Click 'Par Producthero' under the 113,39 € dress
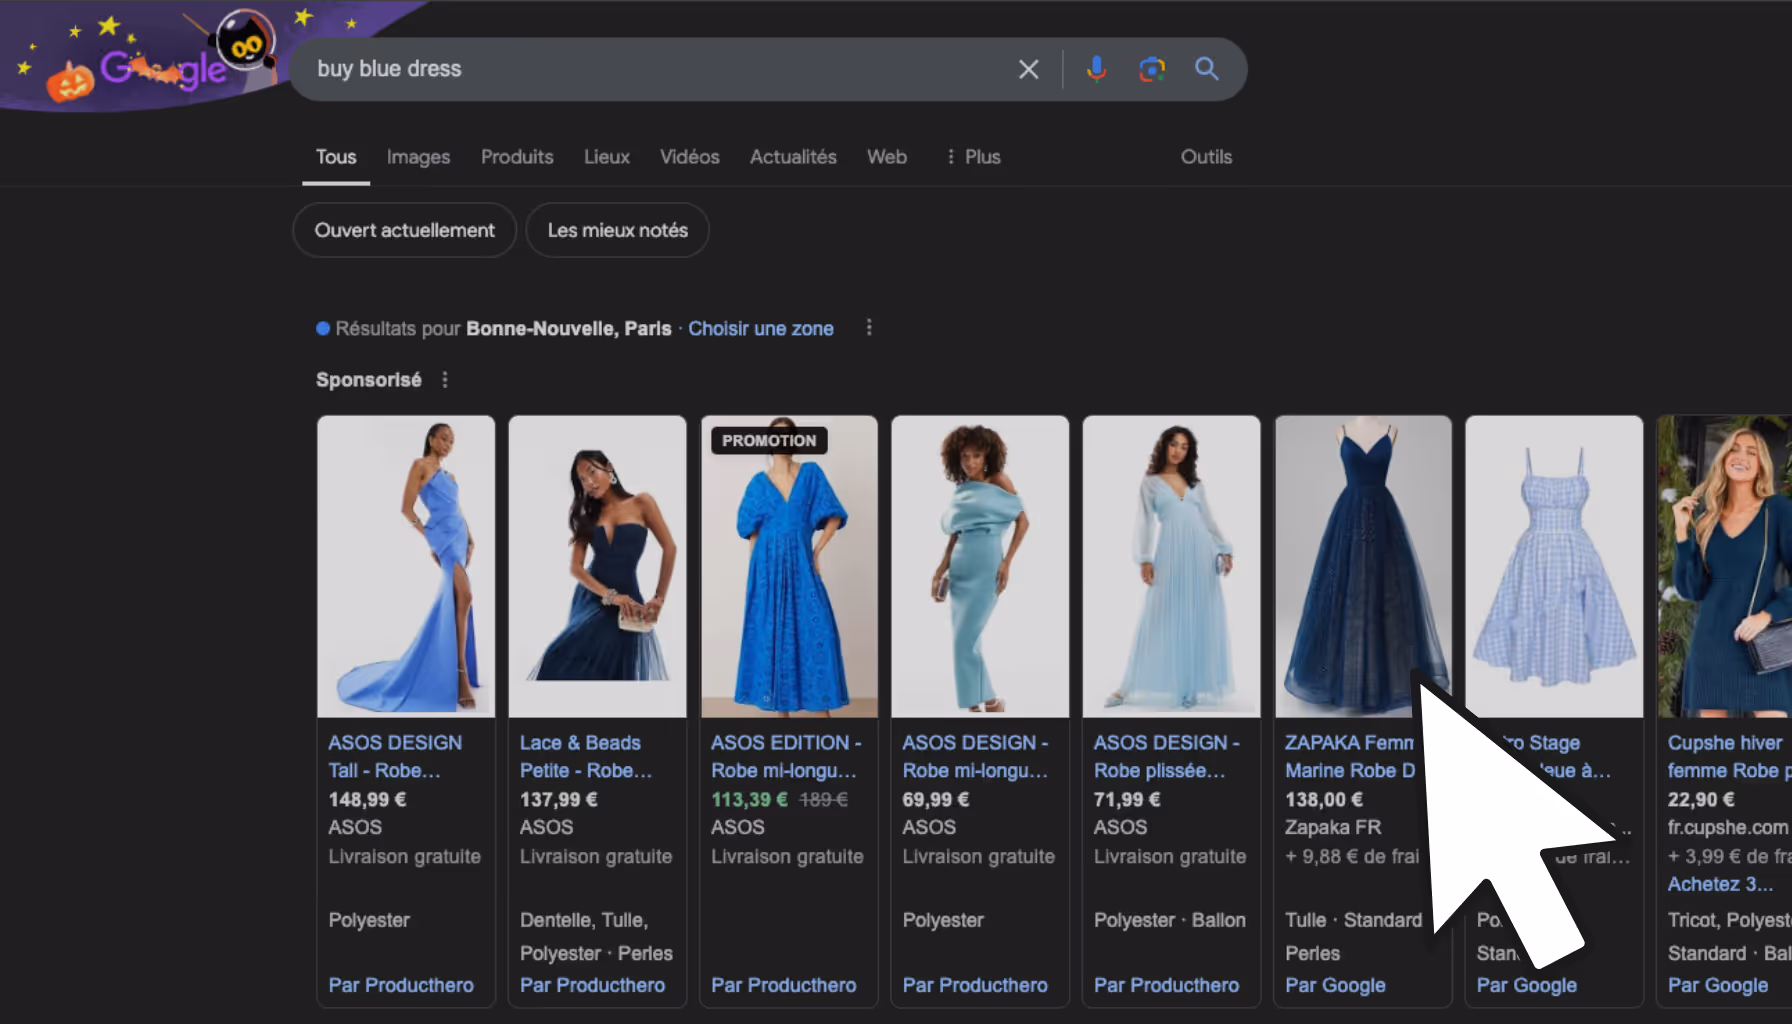 783,985
